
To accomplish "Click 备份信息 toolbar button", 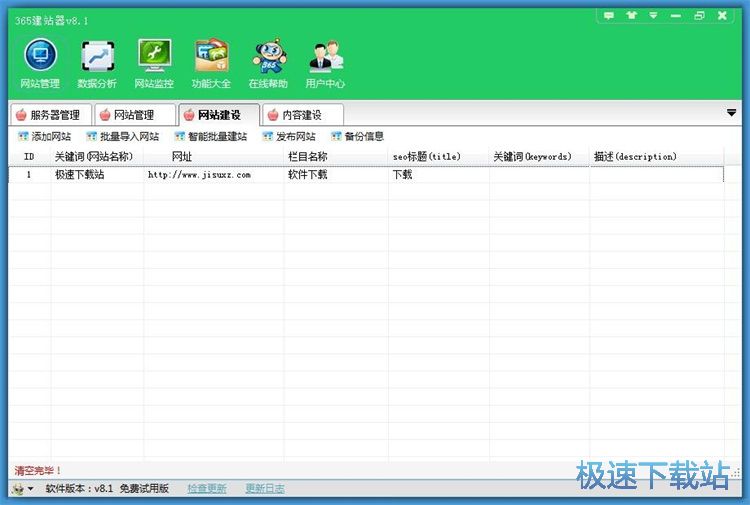I will coord(358,137).
